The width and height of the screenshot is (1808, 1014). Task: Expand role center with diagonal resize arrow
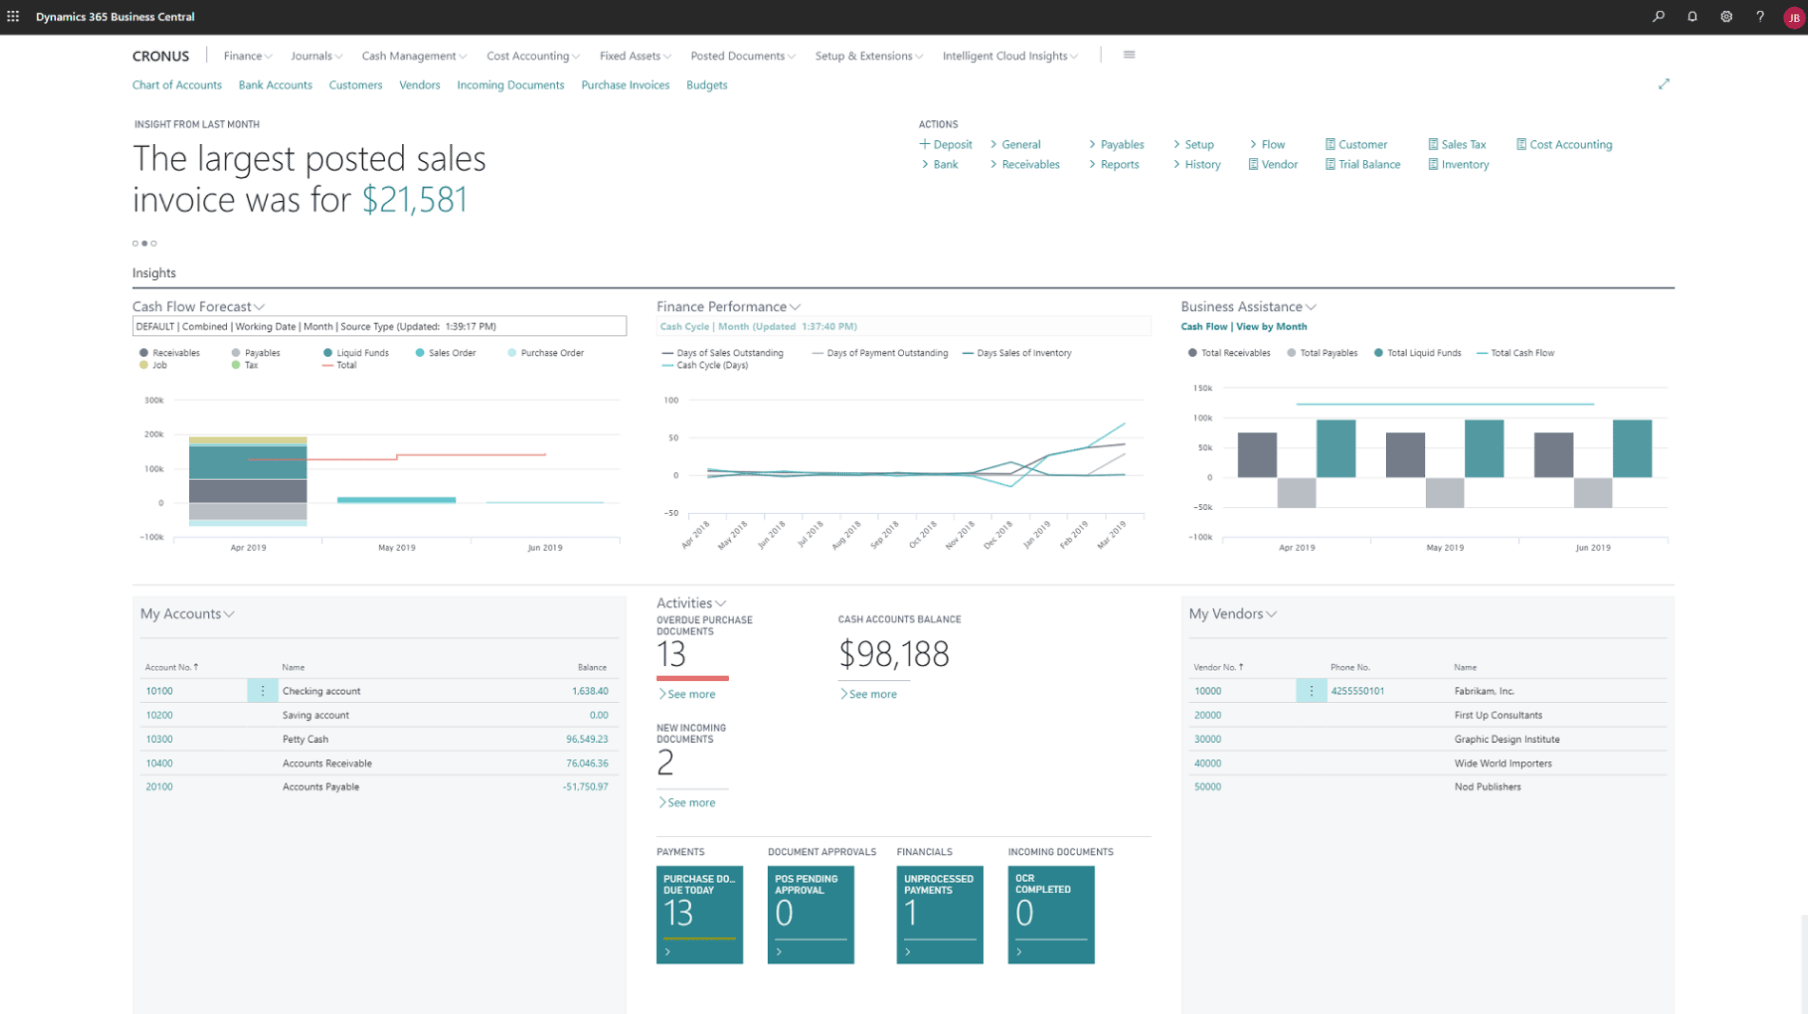(1665, 84)
